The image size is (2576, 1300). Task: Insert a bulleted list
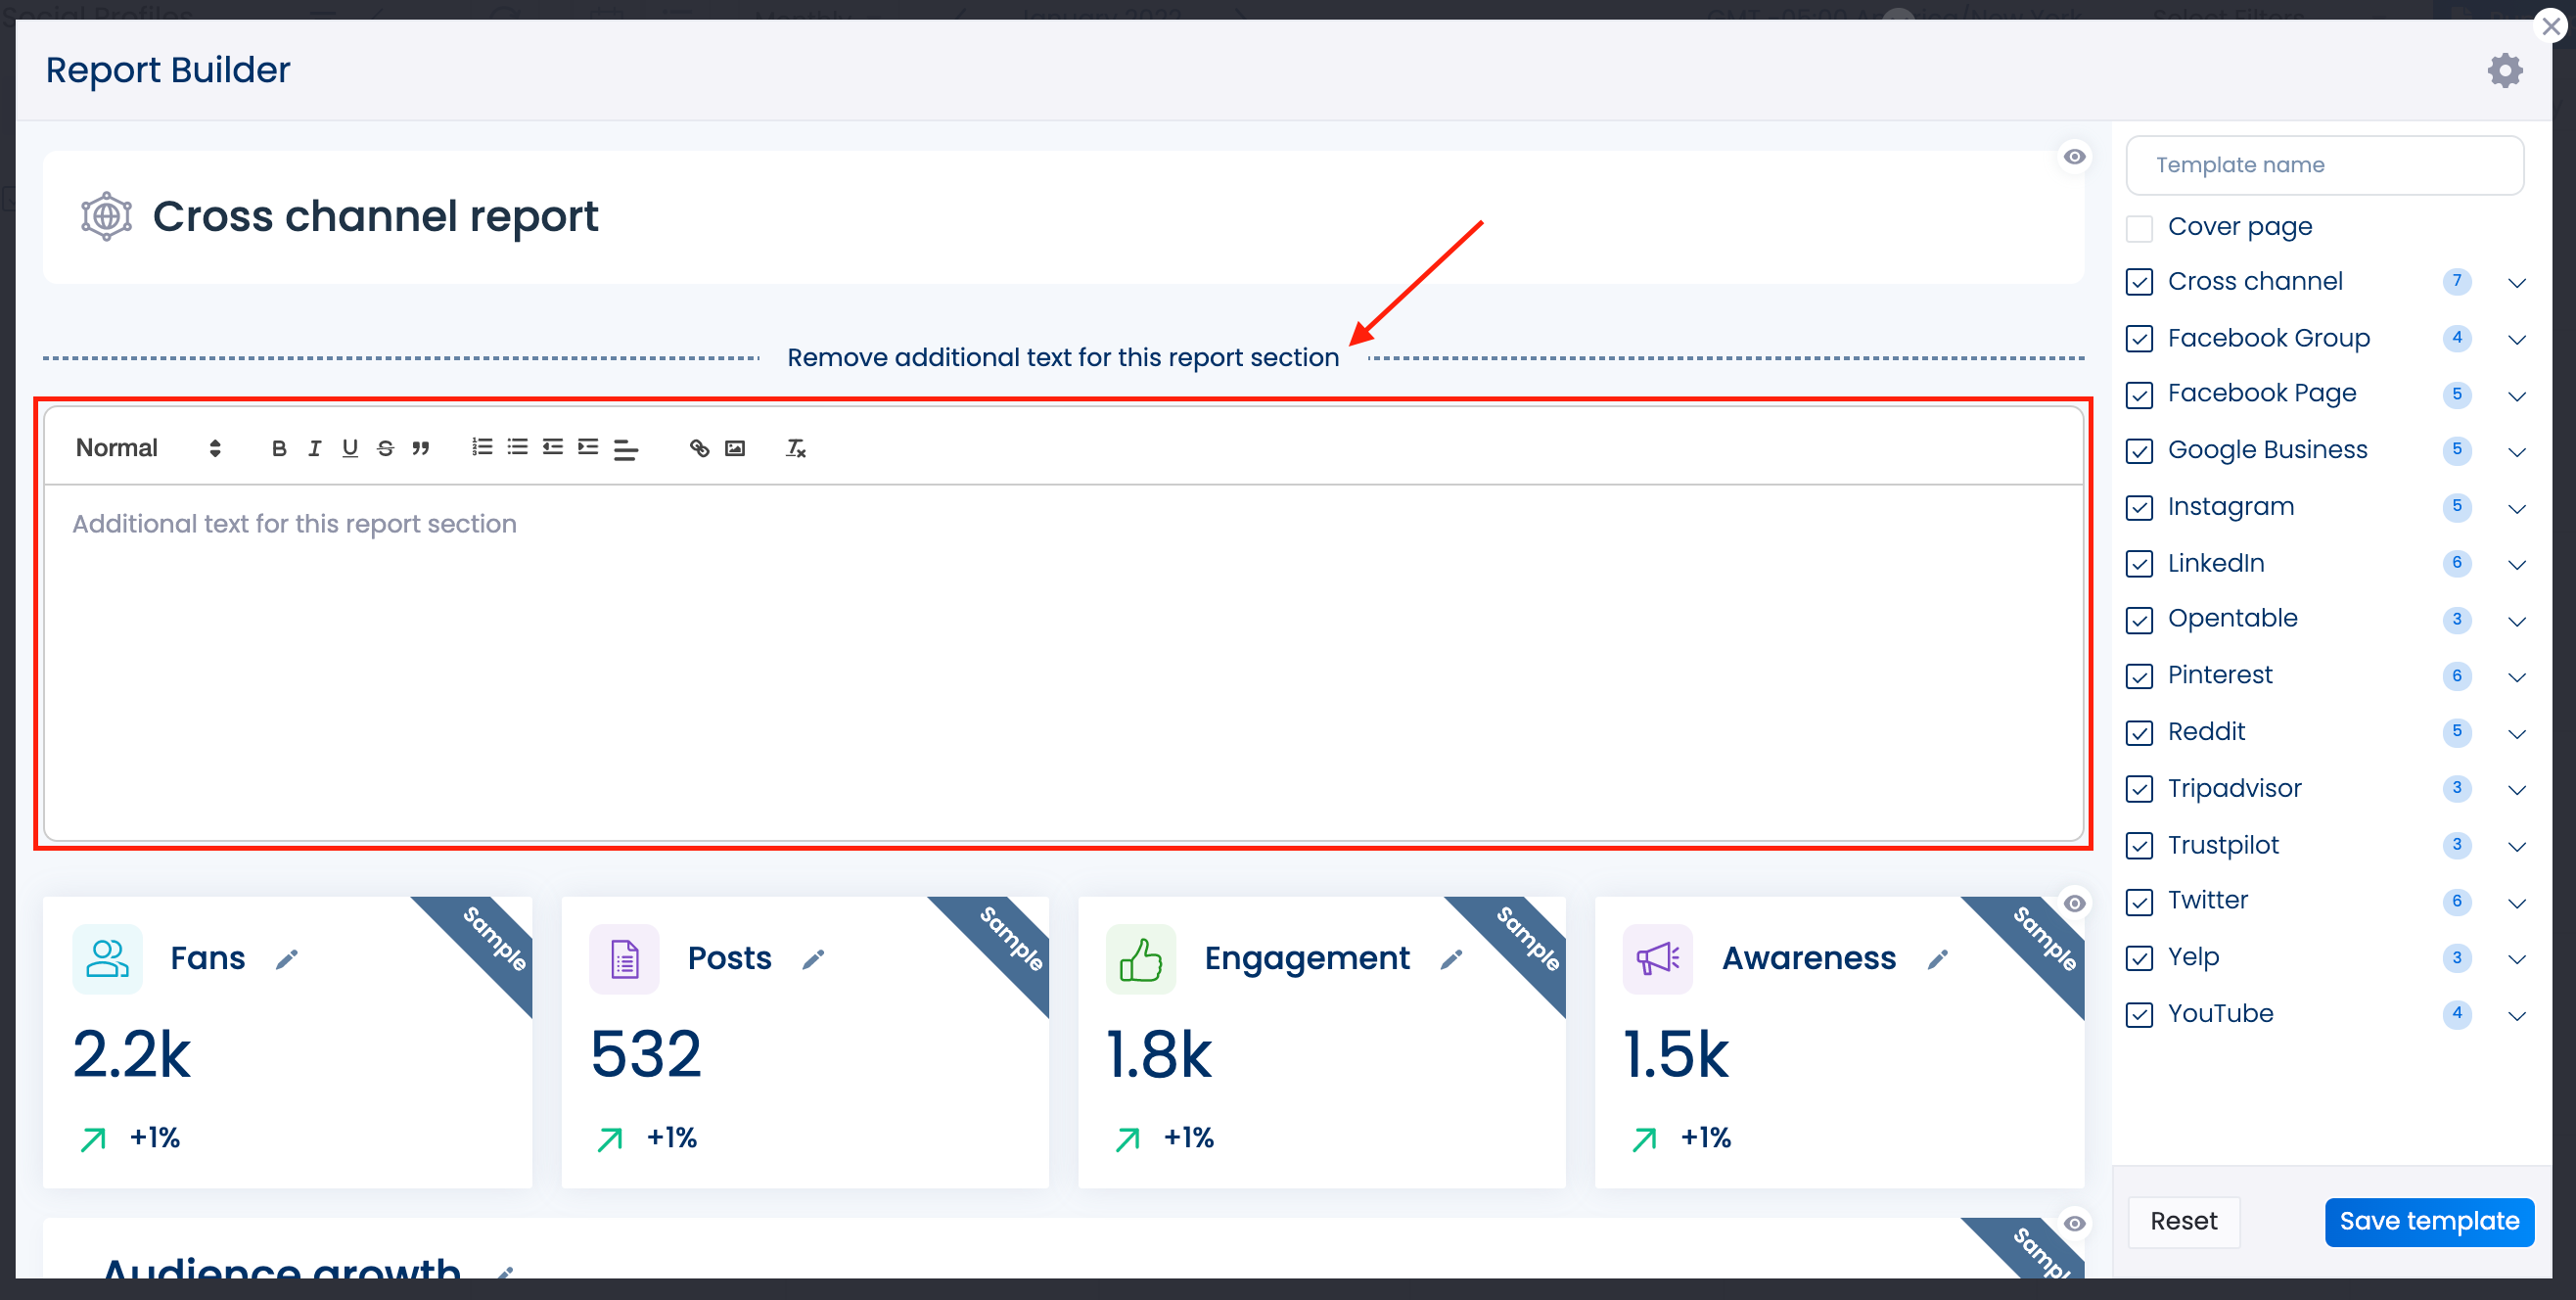(x=517, y=447)
